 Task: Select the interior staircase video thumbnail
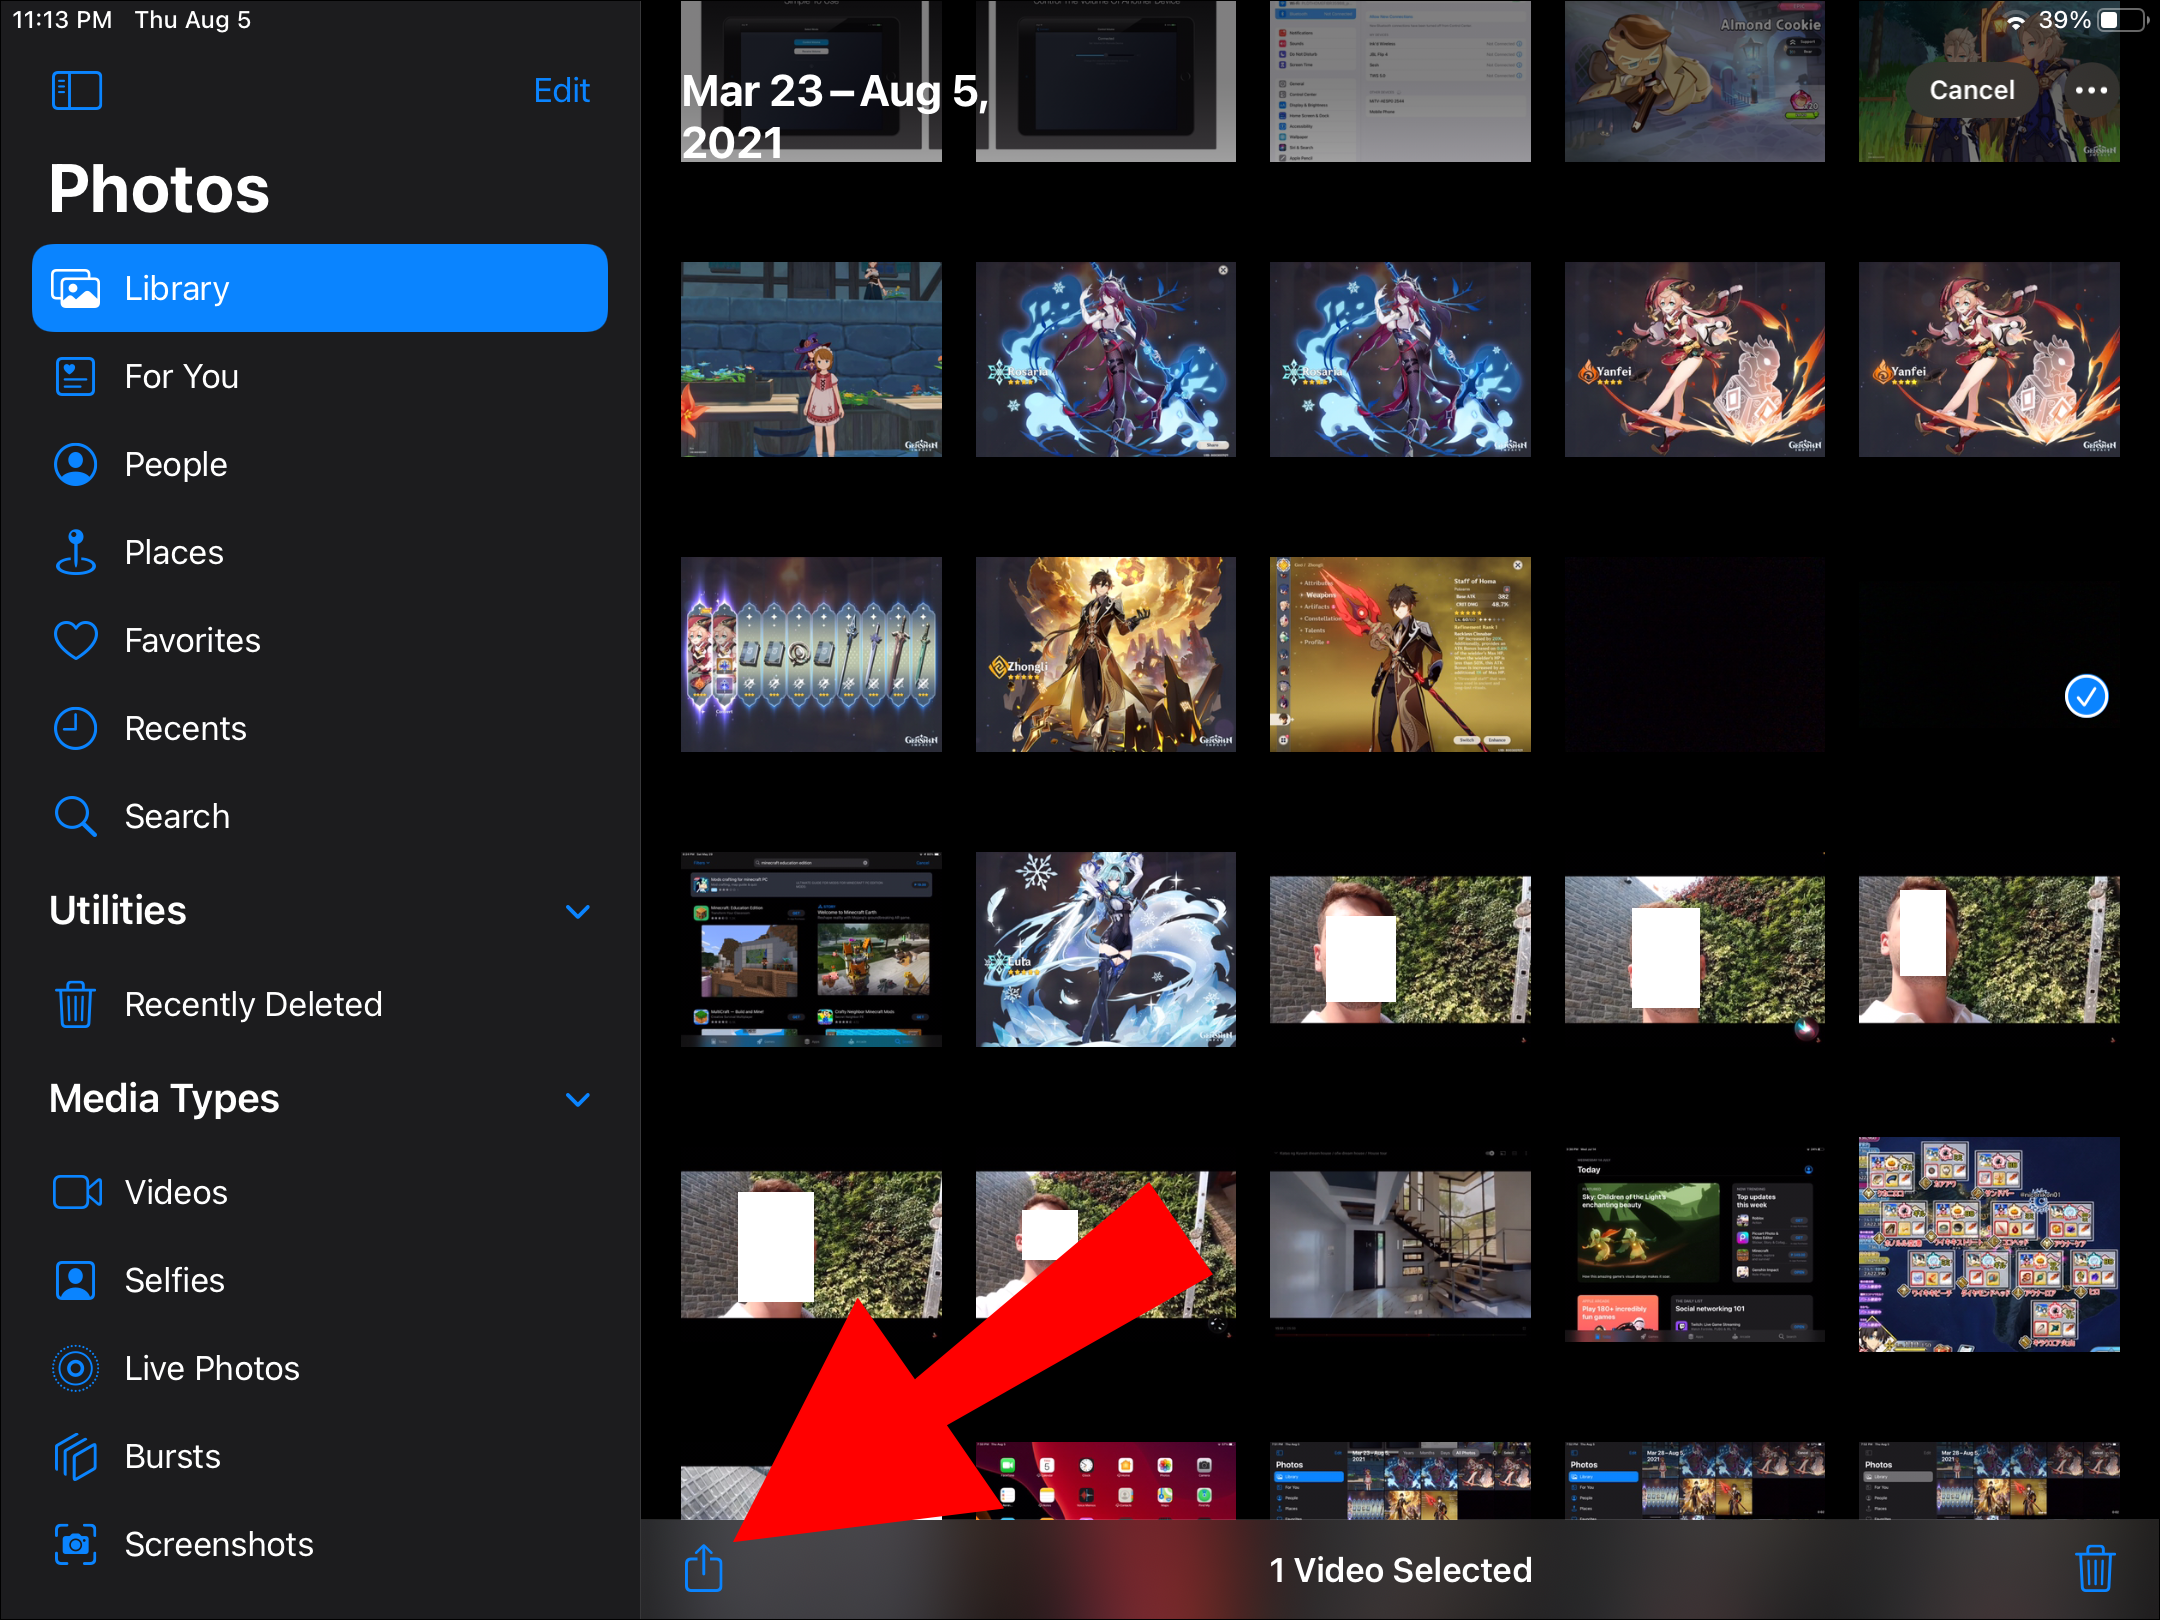1399,1245
